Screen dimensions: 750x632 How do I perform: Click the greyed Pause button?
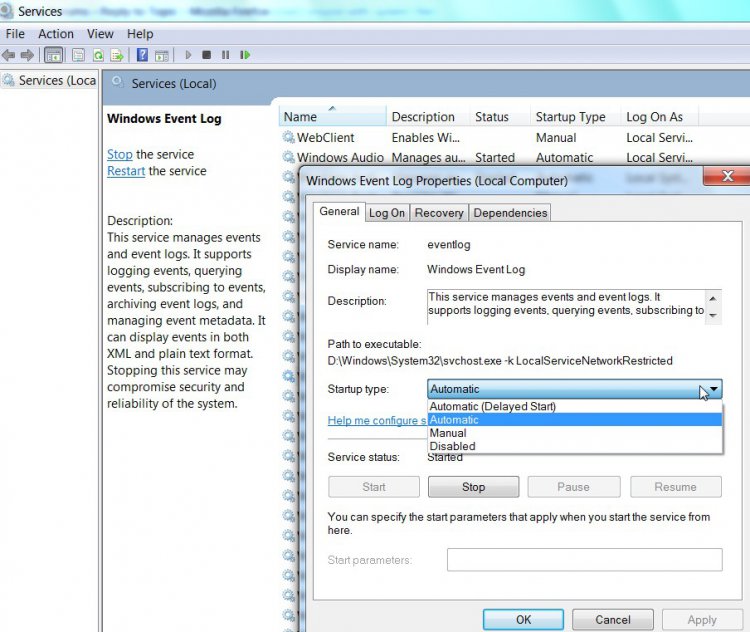pyautogui.click(x=574, y=487)
